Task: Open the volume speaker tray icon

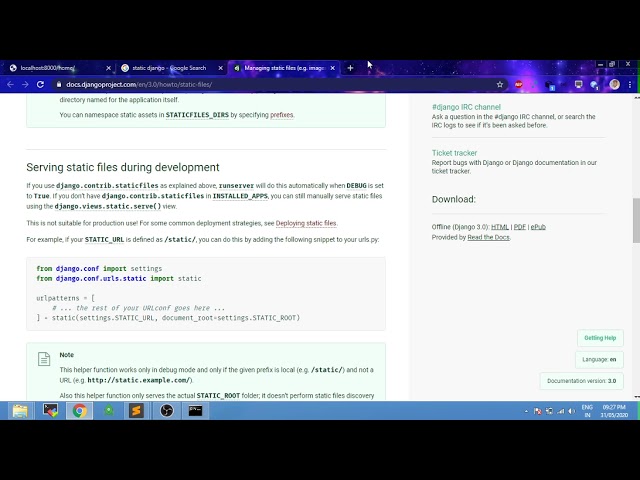Action: click(x=572, y=411)
